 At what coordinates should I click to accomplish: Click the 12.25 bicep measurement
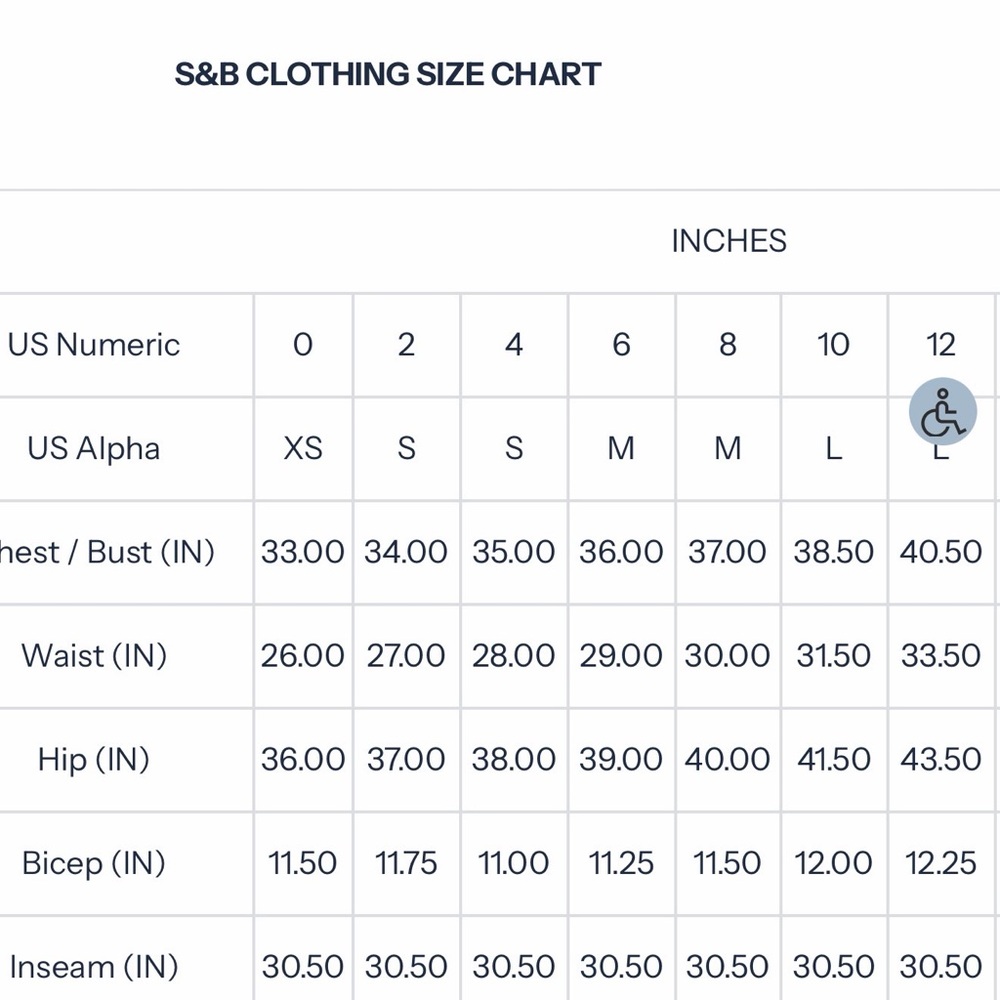tap(941, 864)
